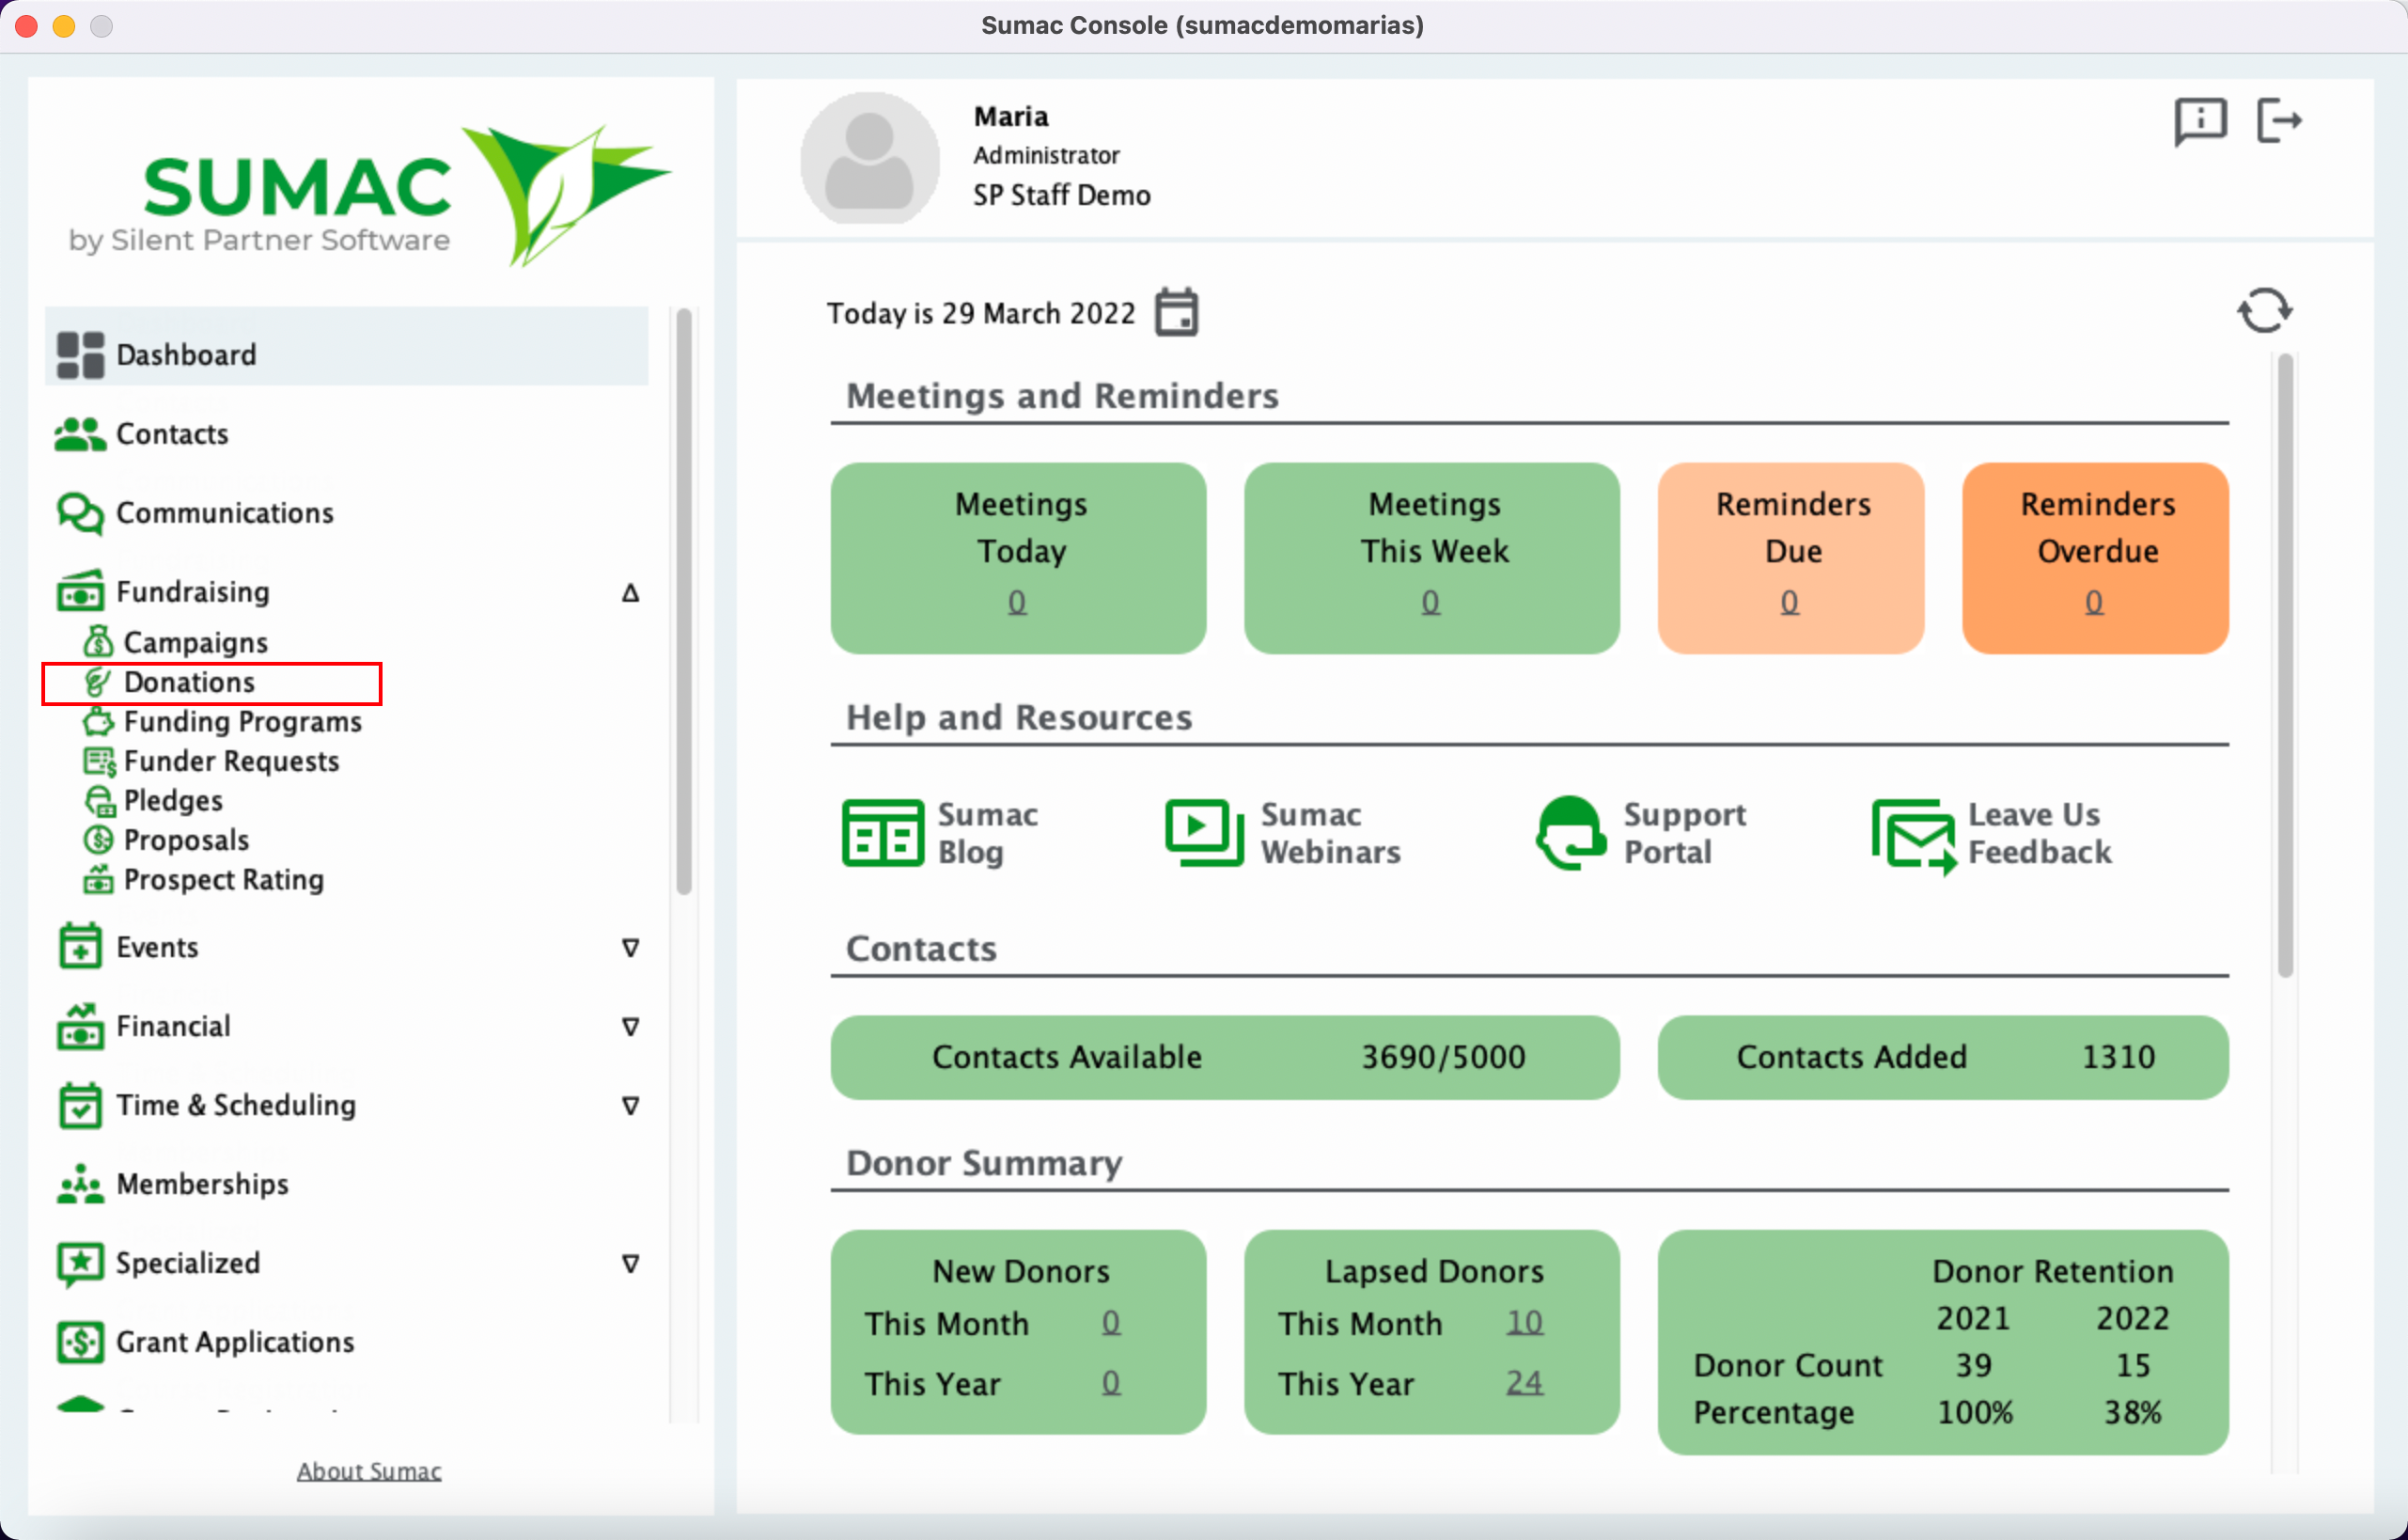This screenshot has width=2408, height=1540.
Task: Click the log out arrow icon
Action: click(x=2279, y=121)
